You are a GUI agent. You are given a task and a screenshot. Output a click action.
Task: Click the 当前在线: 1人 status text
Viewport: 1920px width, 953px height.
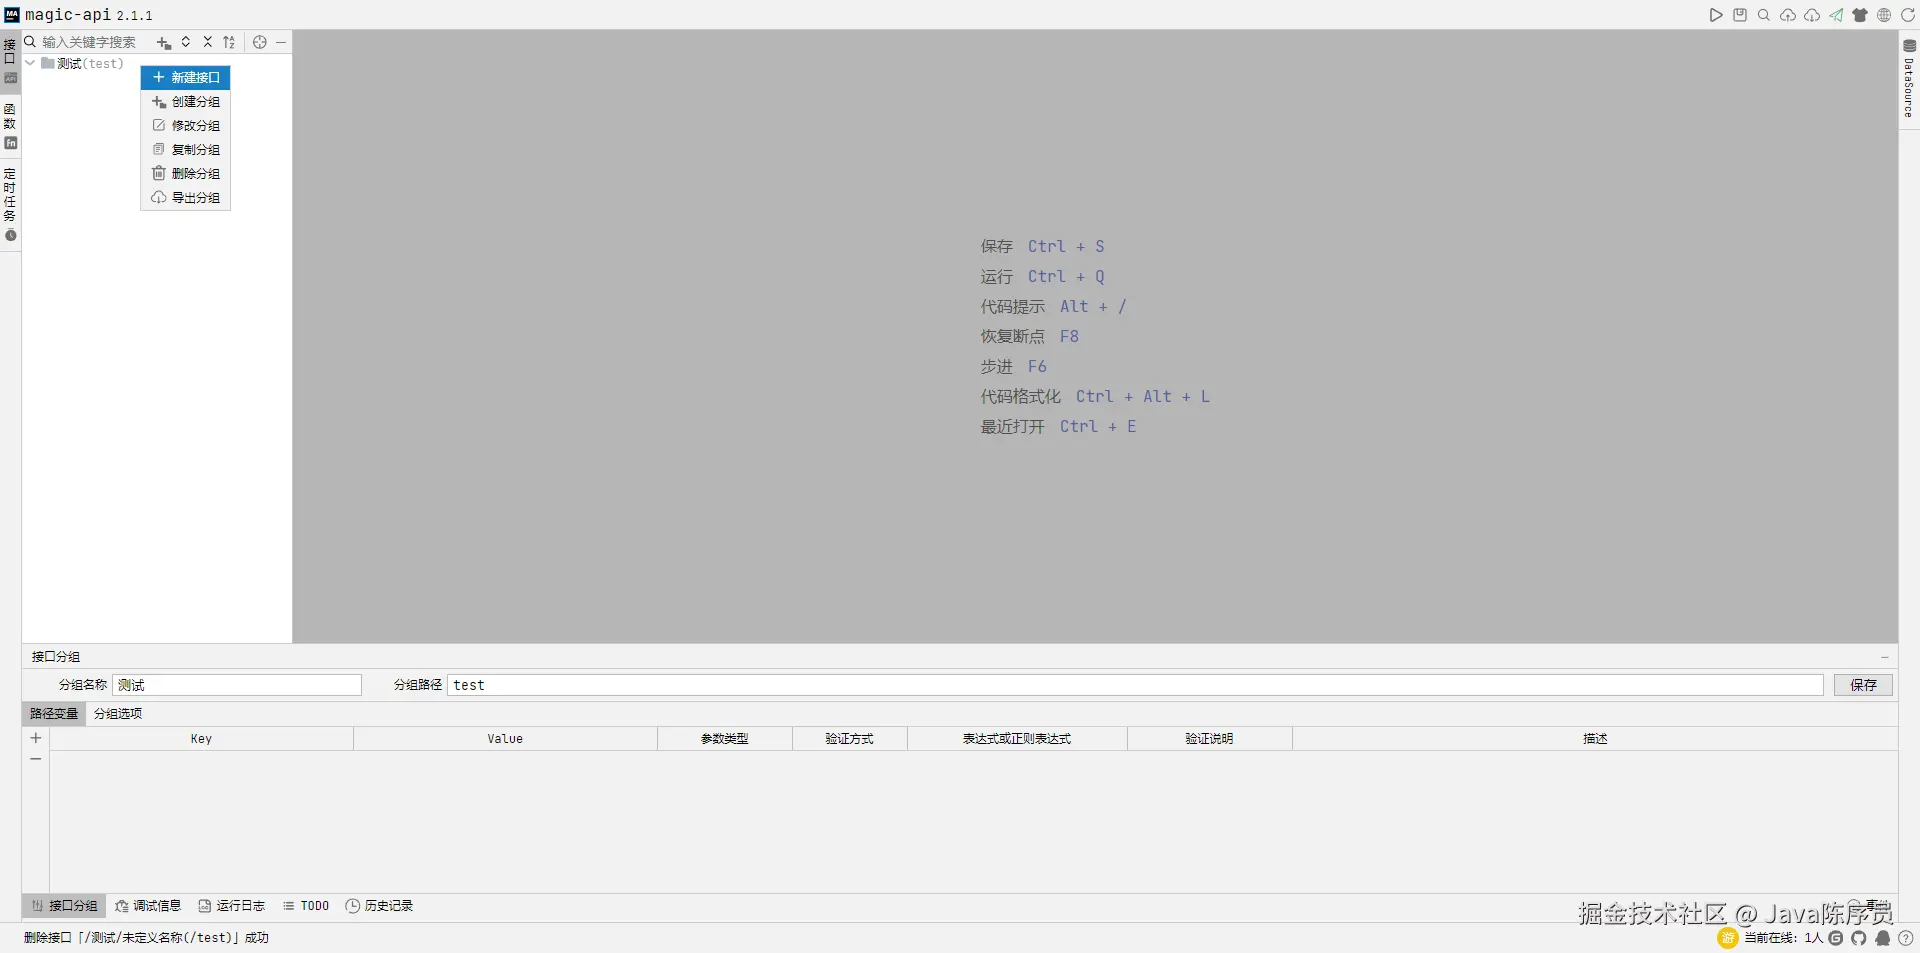pos(1783,938)
